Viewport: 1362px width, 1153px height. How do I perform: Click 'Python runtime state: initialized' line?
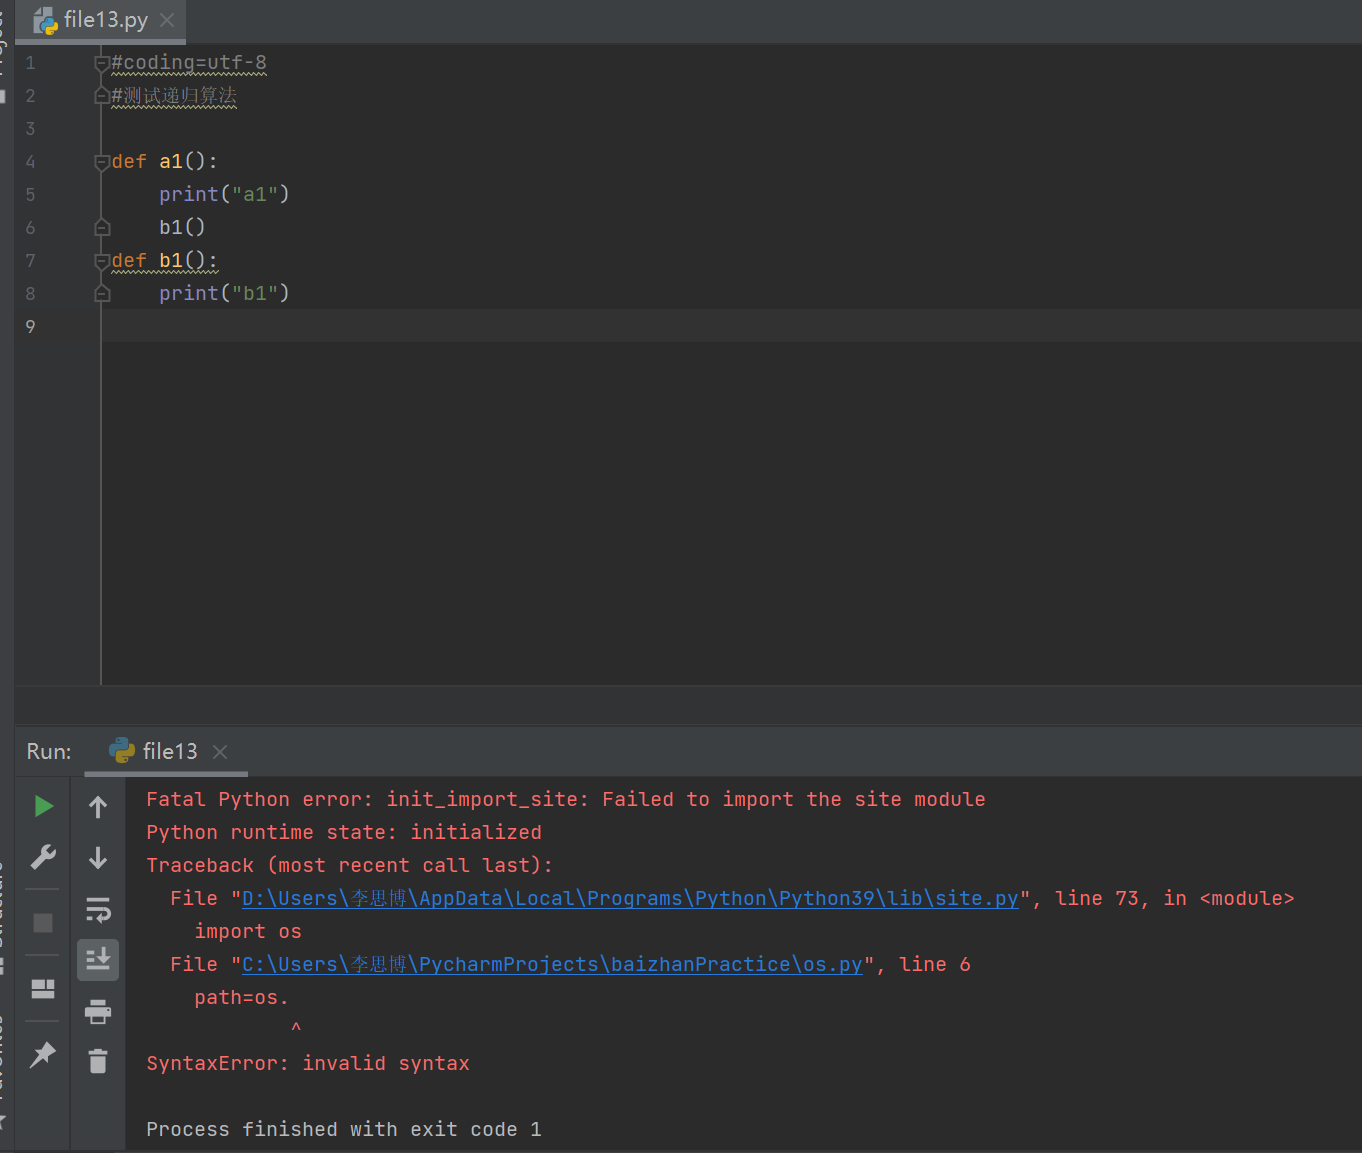click(344, 832)
